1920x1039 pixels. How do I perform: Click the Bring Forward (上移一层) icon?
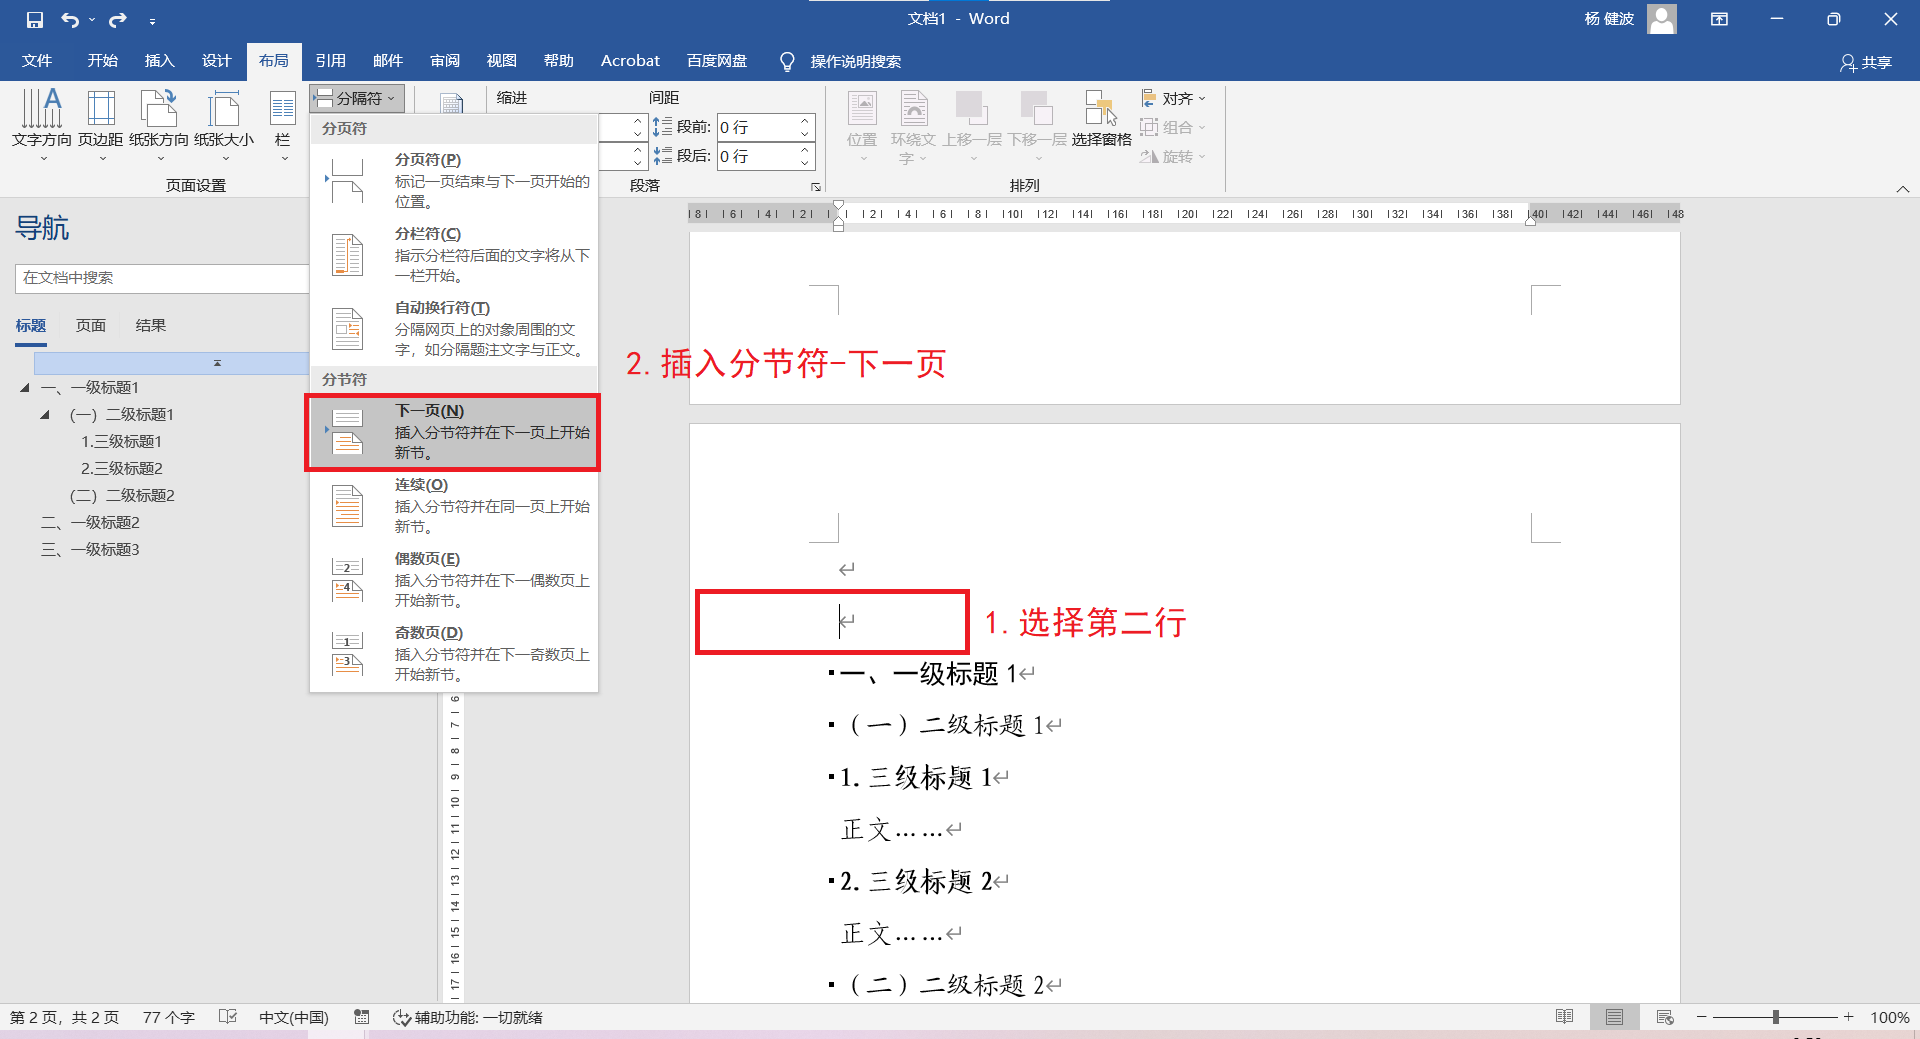(x=971, y=108)
